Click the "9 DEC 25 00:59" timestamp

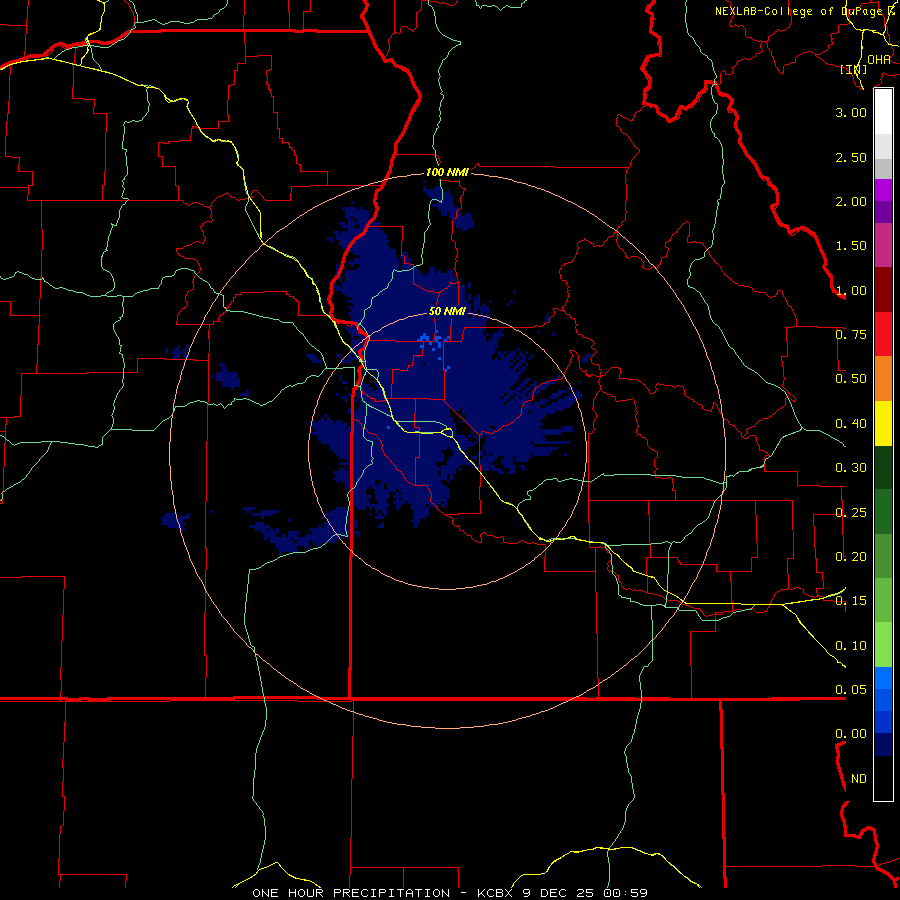(x=585, y=893)
